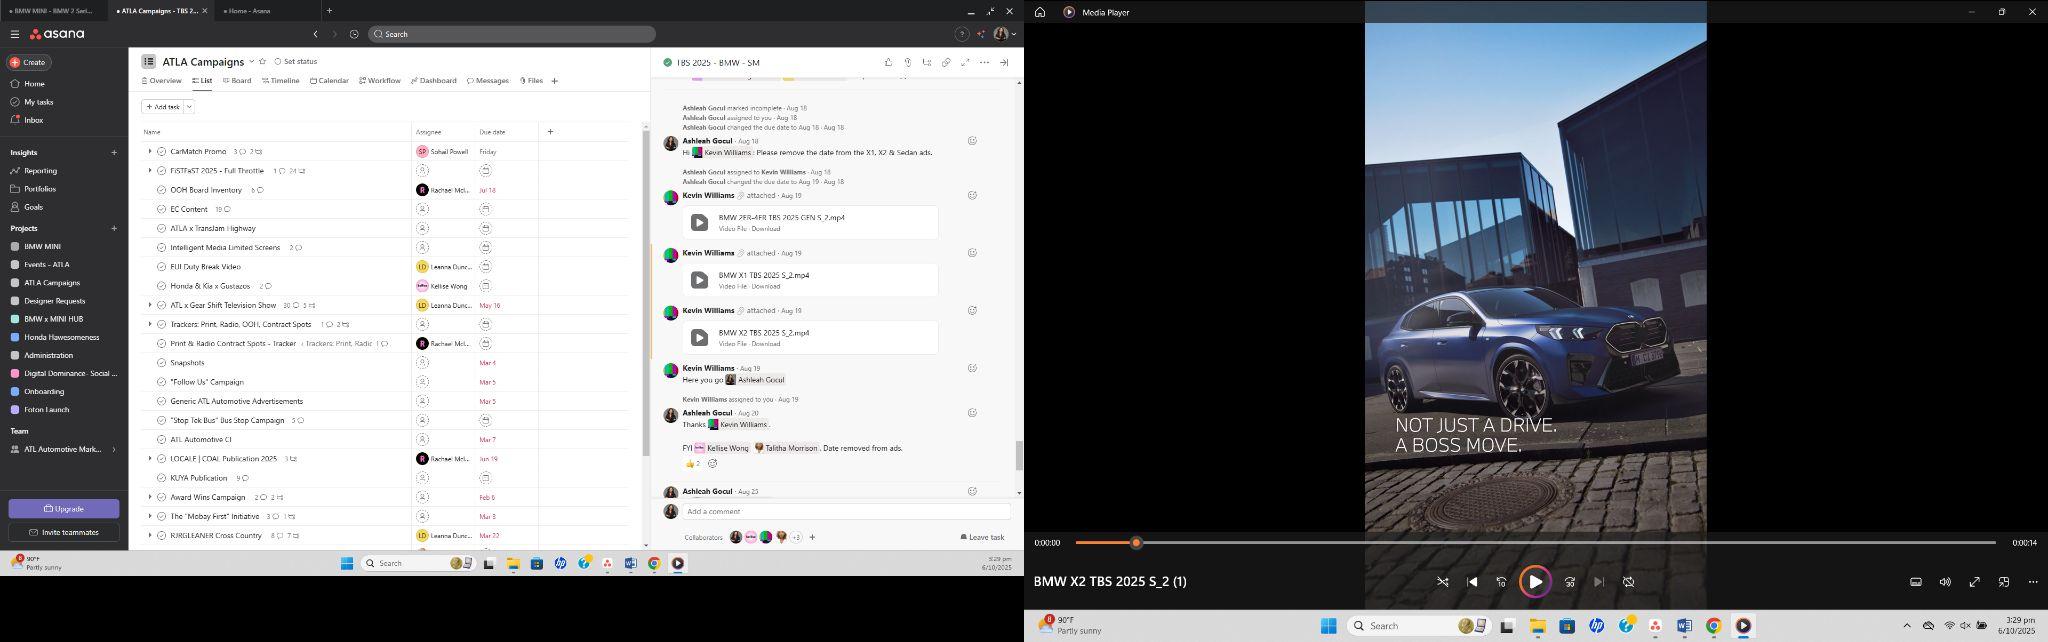Click the Media Player seek bar position thumb

[x=1136, y=543]
